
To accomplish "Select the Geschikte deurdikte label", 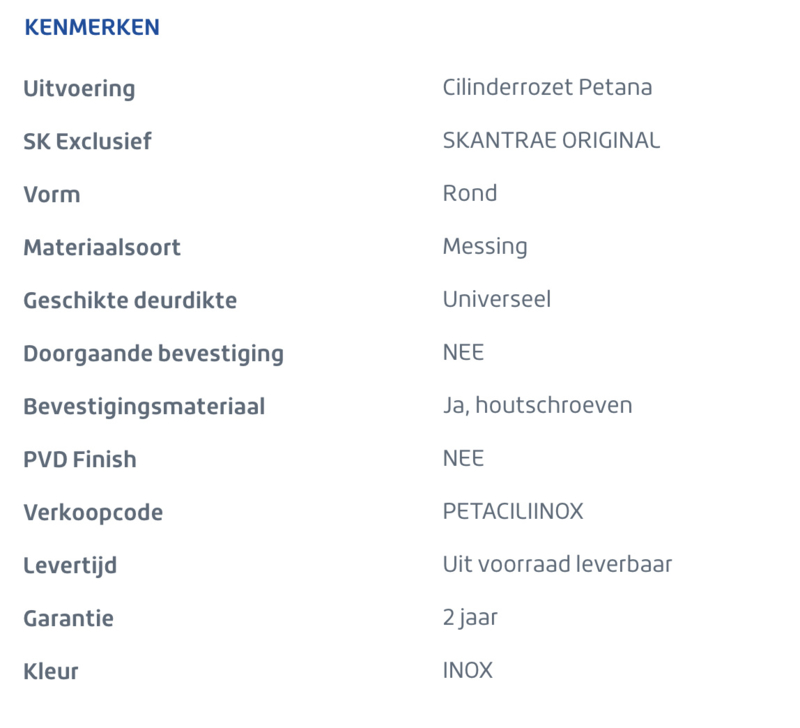I will tap(130, 300).
